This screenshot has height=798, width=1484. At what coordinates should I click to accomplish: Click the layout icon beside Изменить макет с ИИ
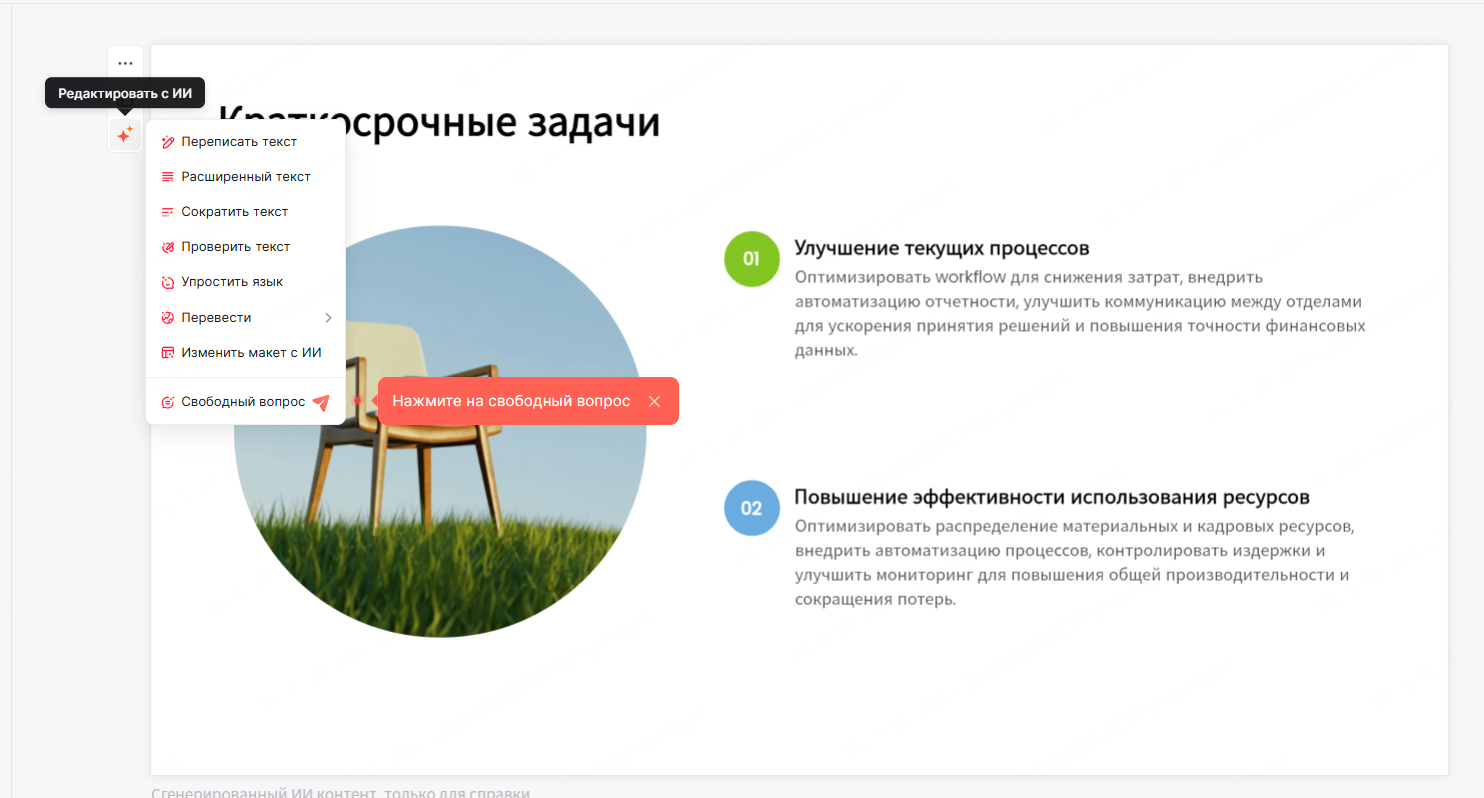168,353
